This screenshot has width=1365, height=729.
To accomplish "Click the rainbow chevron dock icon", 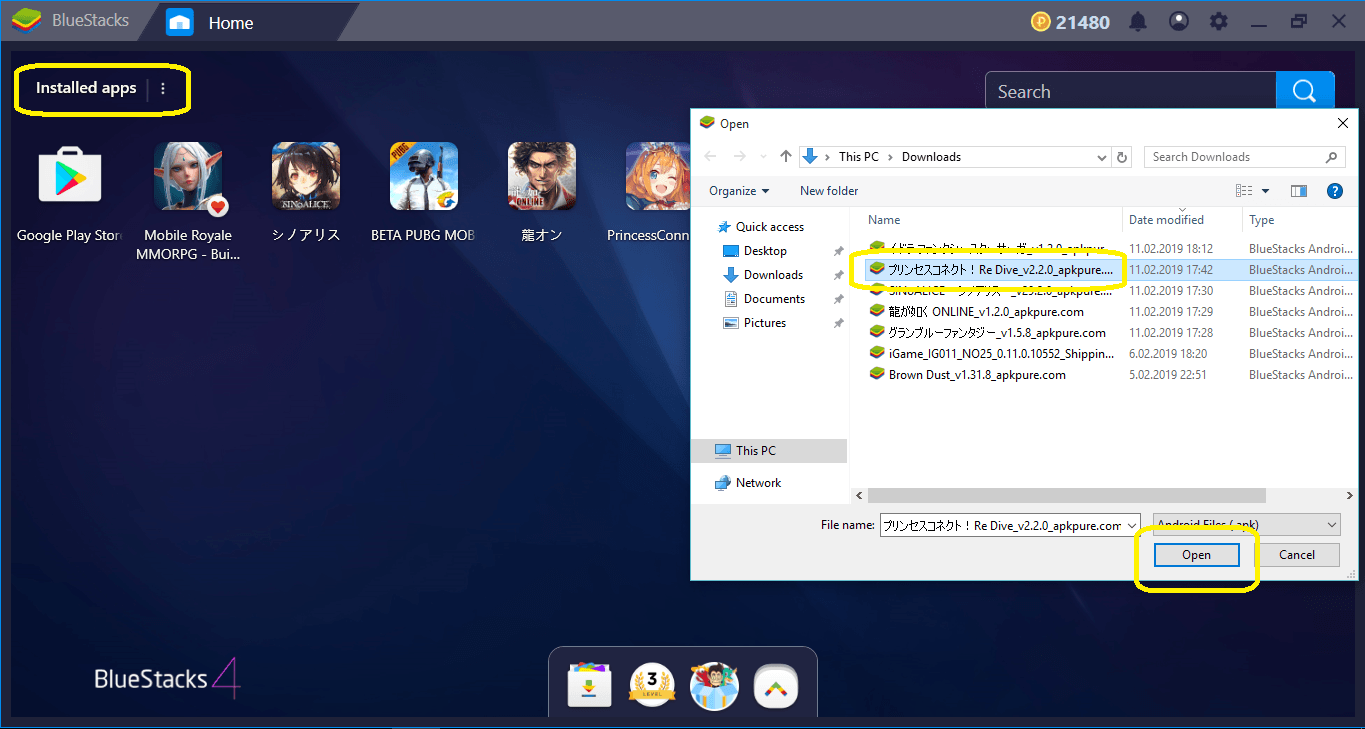I will pos(776,684).
